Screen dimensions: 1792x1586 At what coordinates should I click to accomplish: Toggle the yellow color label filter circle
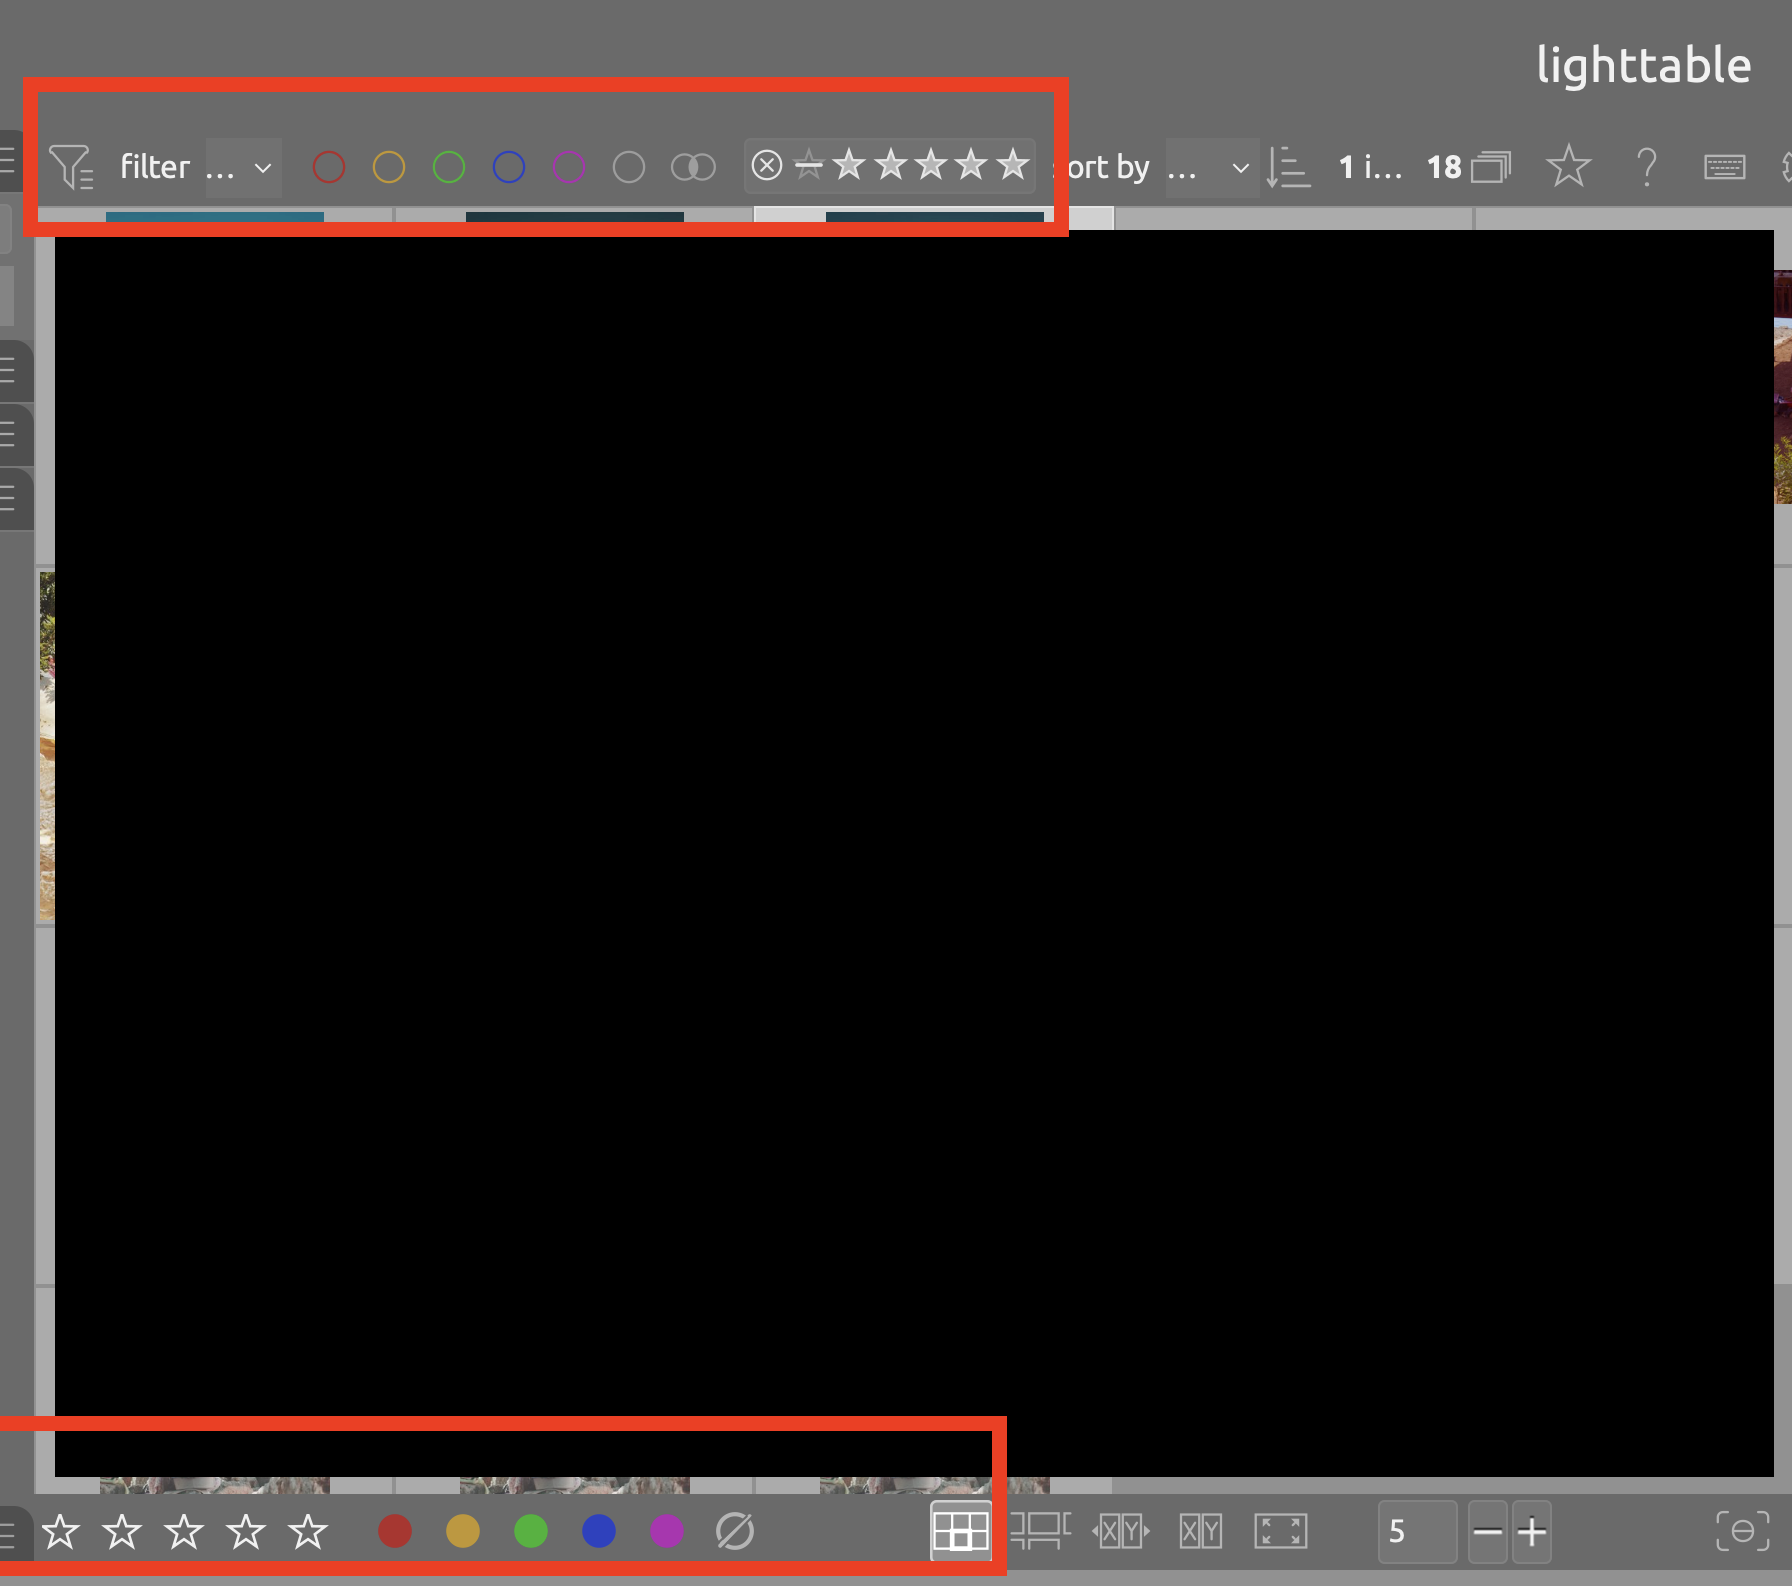389,167
